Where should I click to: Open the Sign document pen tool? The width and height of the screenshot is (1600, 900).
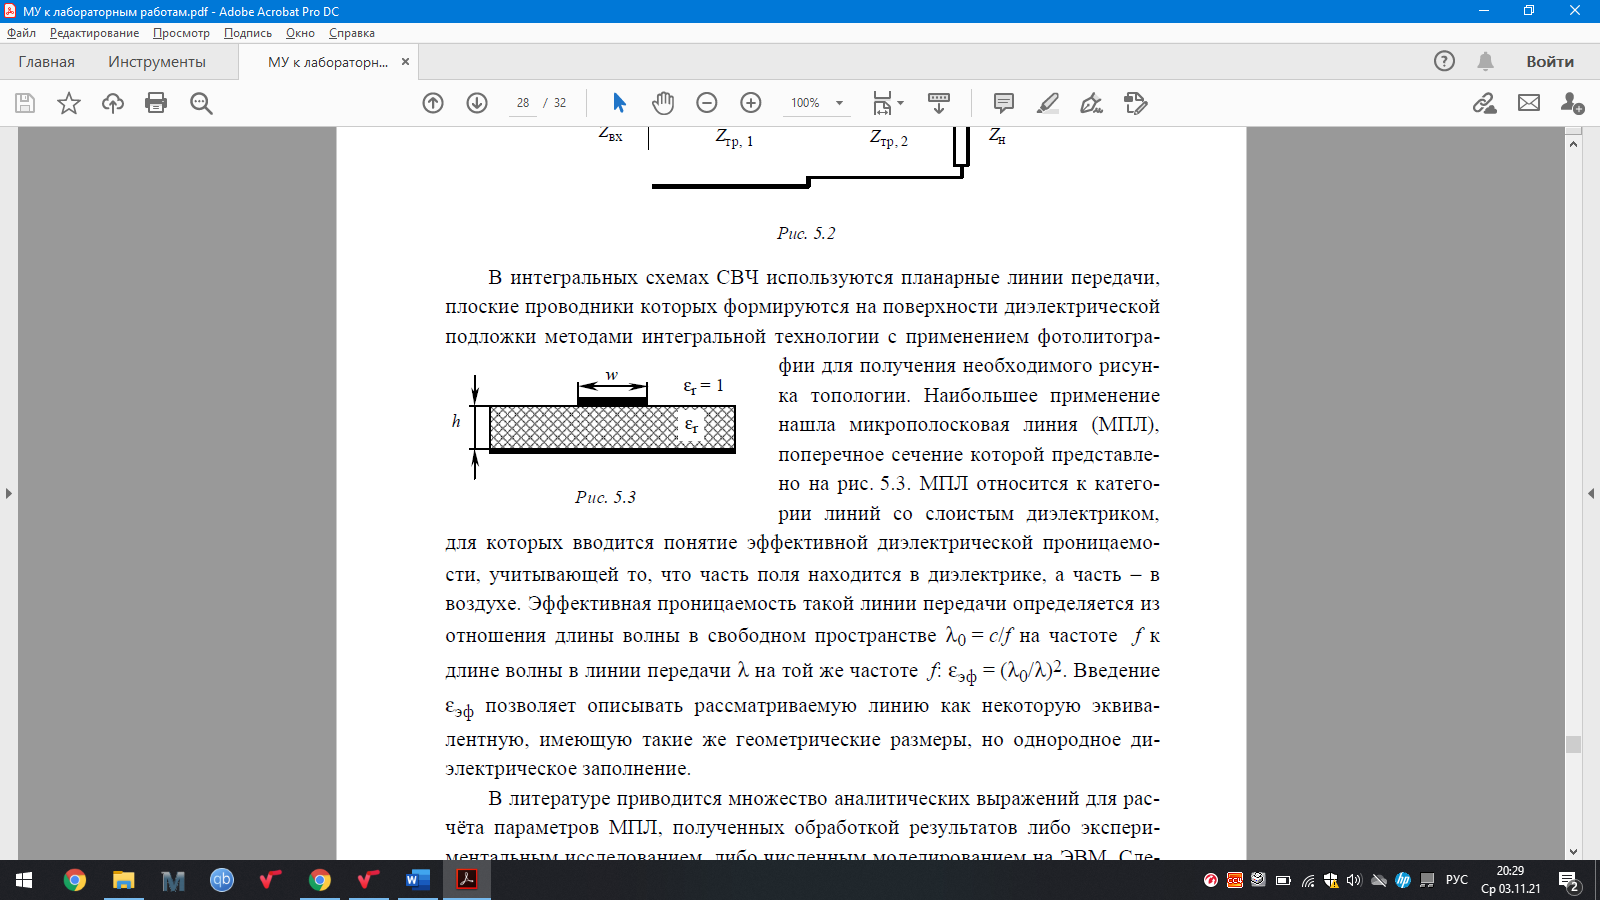(x=1092, y=103)
